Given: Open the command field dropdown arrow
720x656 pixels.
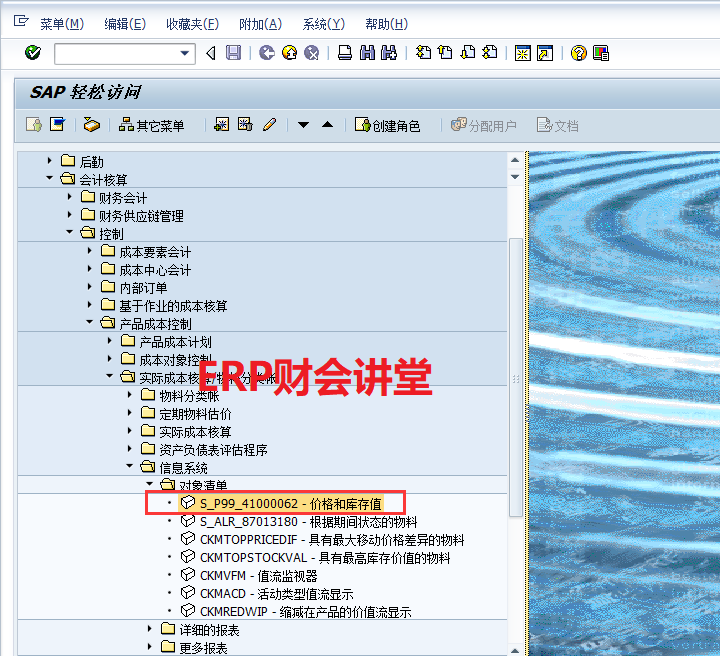Looking at the screenshot, I should click(x=185, y=53).
